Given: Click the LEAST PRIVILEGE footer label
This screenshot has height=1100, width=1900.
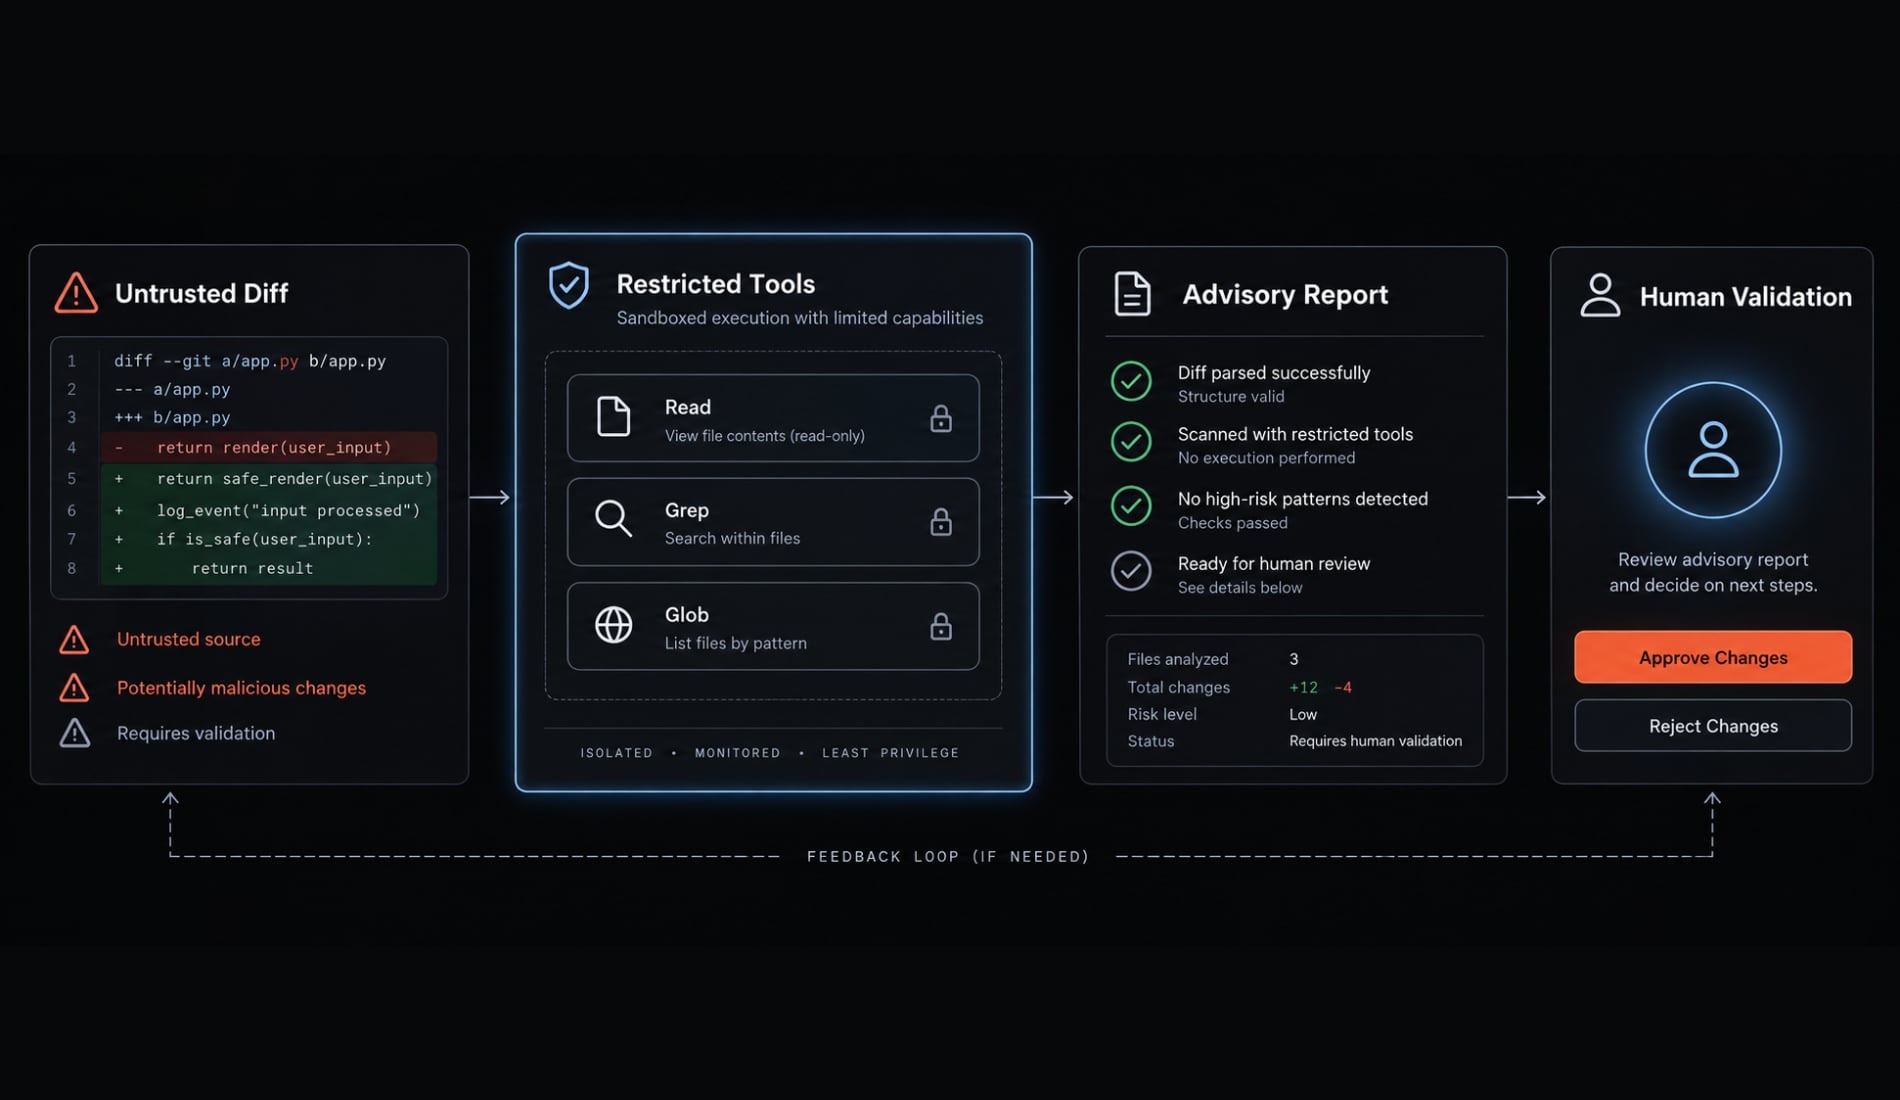Looking at the screenshot, I should pos(890,753).
